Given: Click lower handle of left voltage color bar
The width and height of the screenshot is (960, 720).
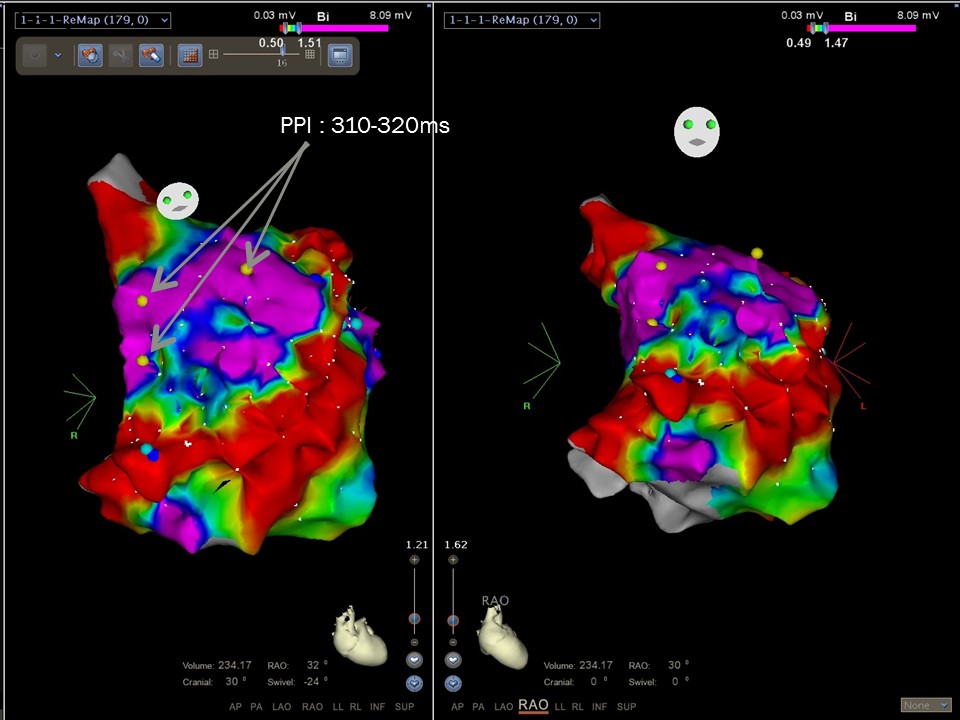Looking at the screenshot, I should coord(285,28).
